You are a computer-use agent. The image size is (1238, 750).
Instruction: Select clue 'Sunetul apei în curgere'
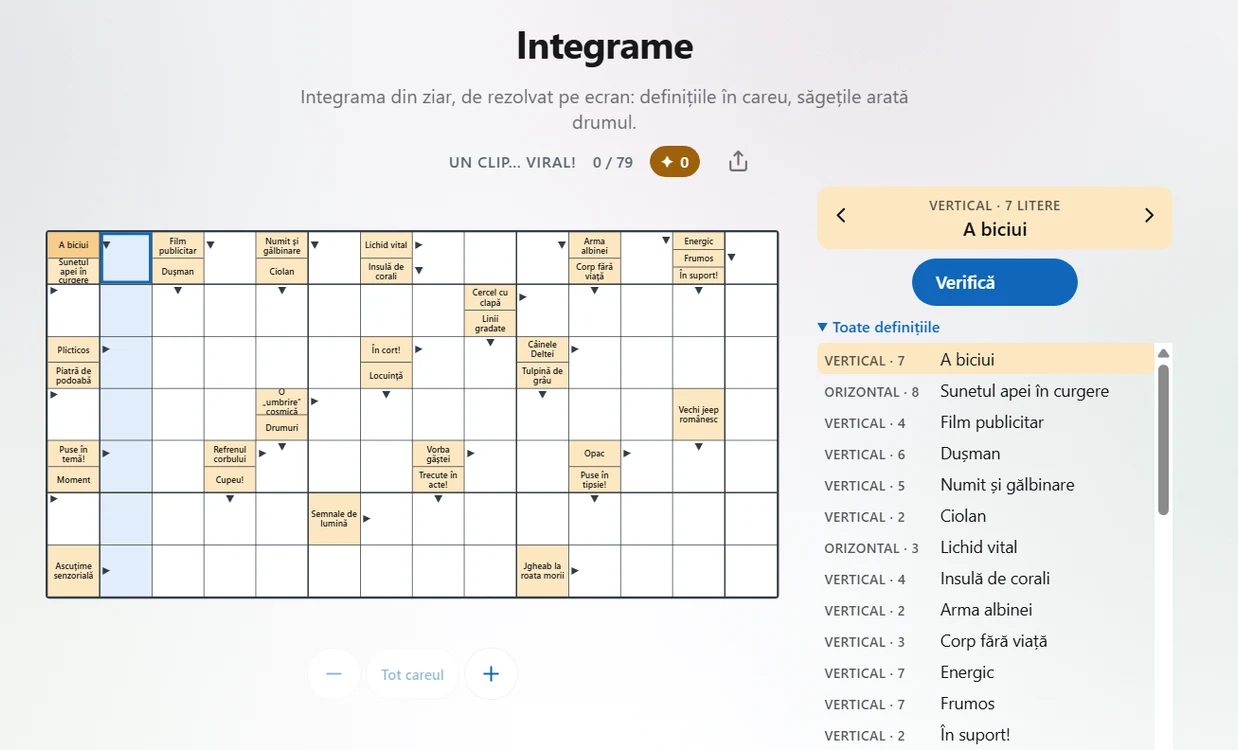pyautogui.click(x=986, y=391)
